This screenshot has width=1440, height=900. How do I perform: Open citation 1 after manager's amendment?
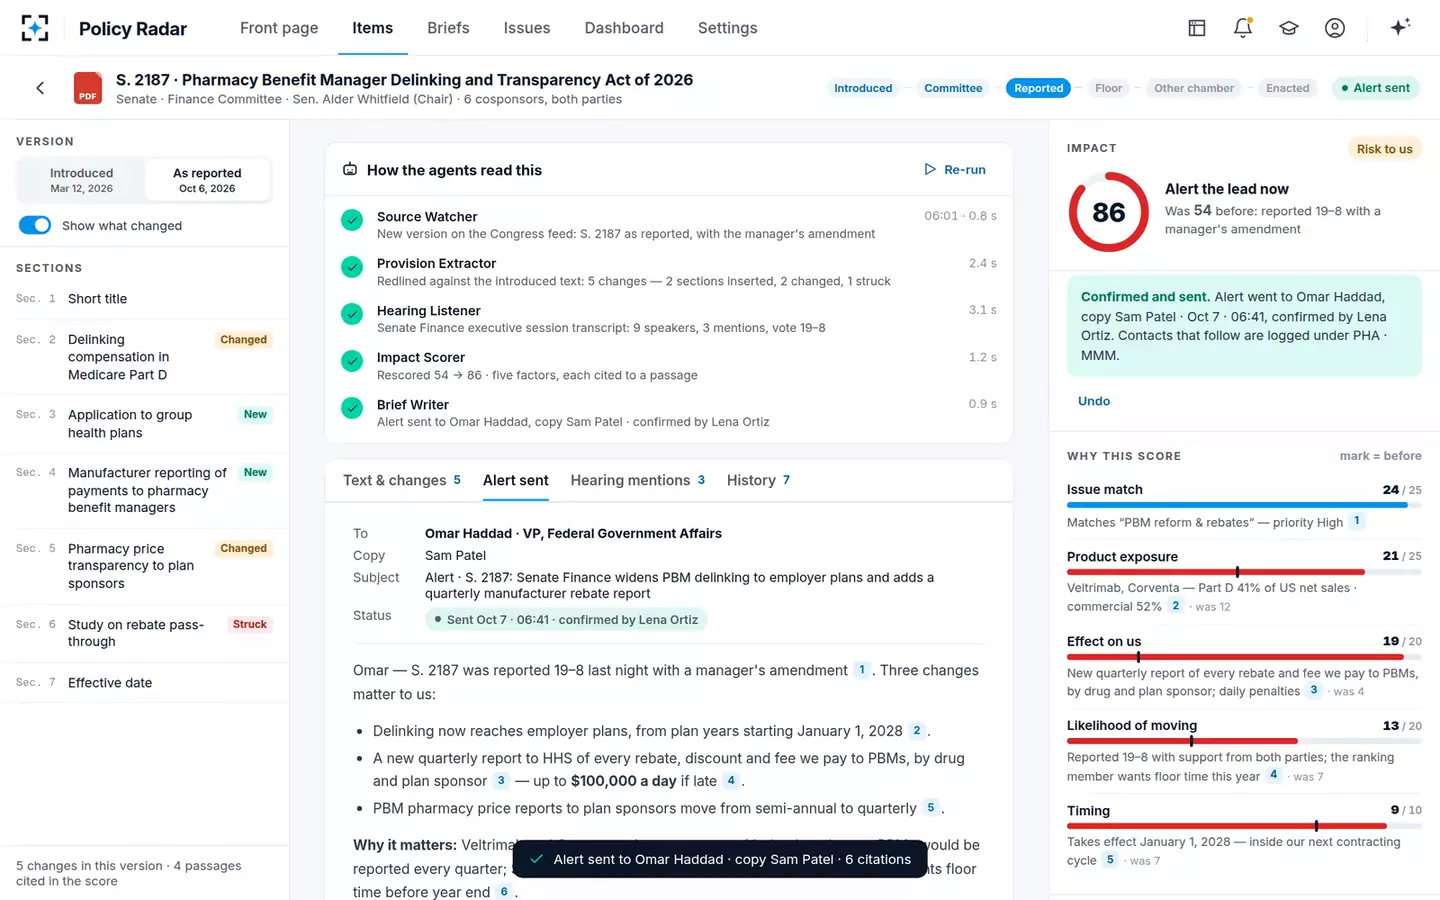(x=862, y=670)
